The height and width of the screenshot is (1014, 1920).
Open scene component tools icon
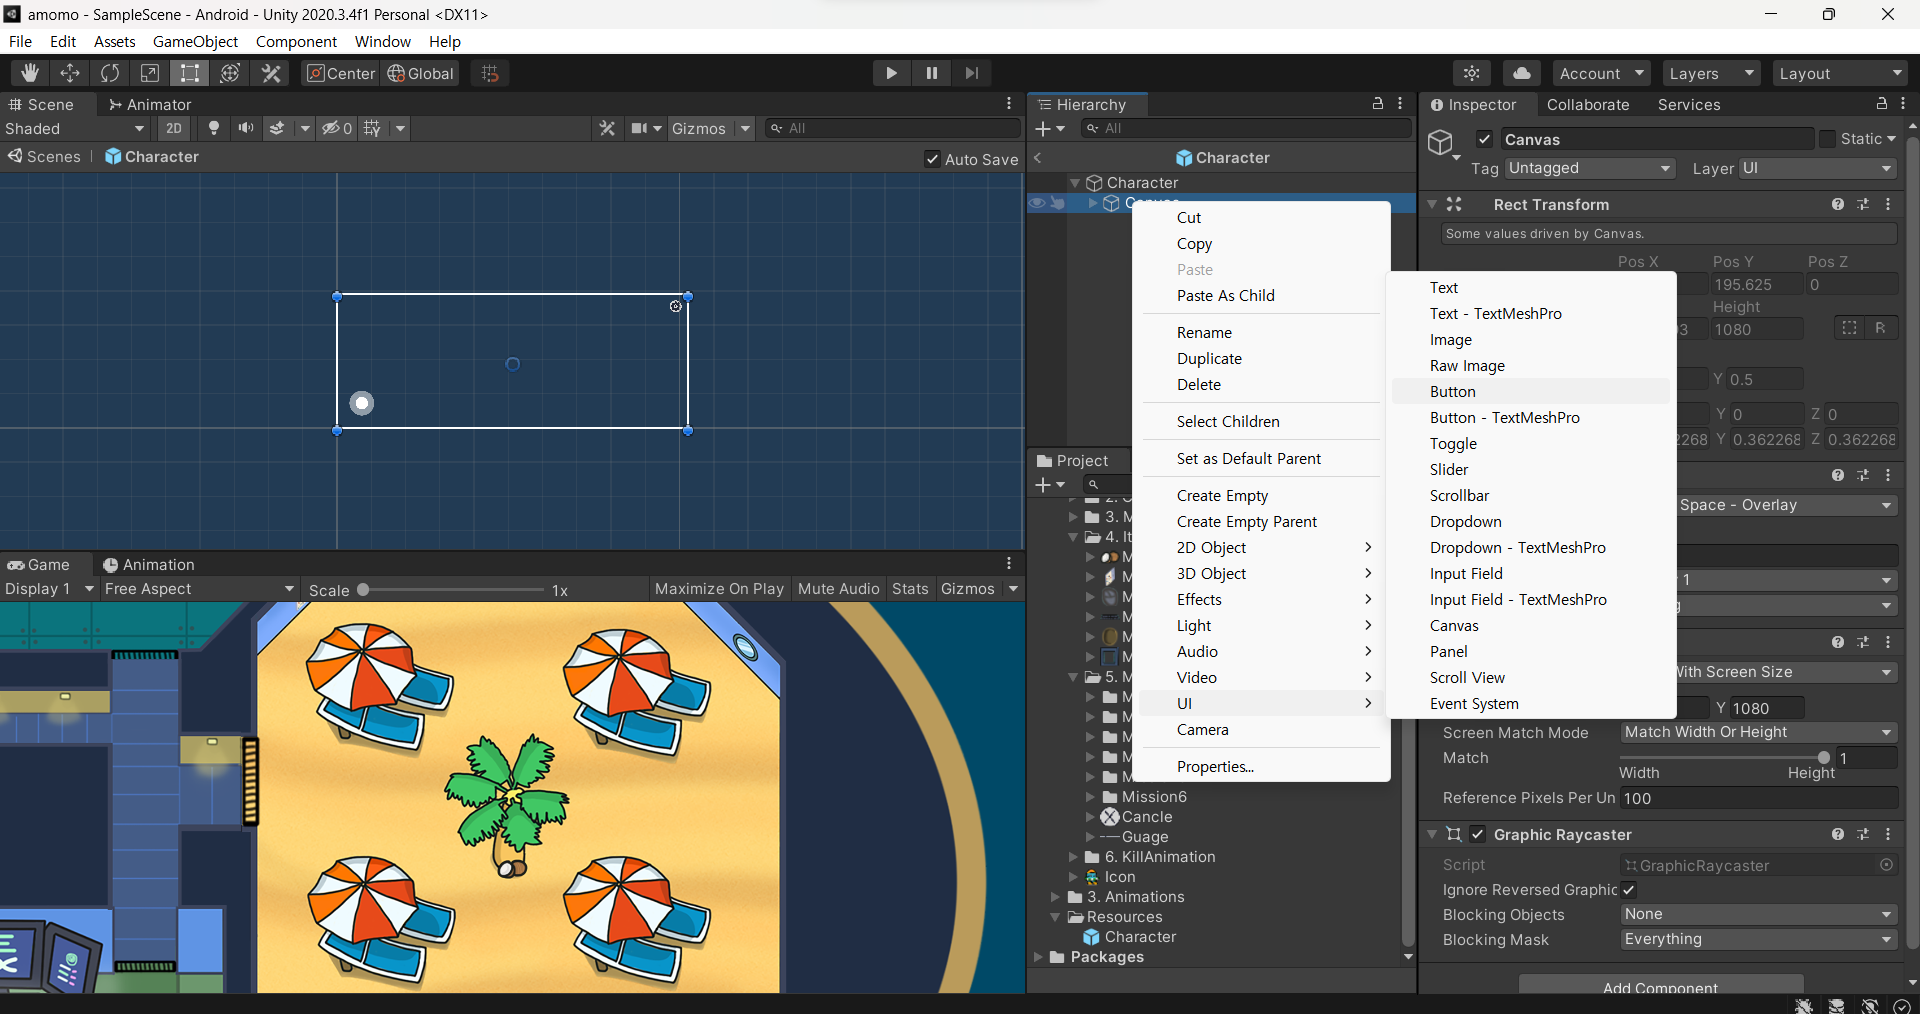[x=607, y=128]
